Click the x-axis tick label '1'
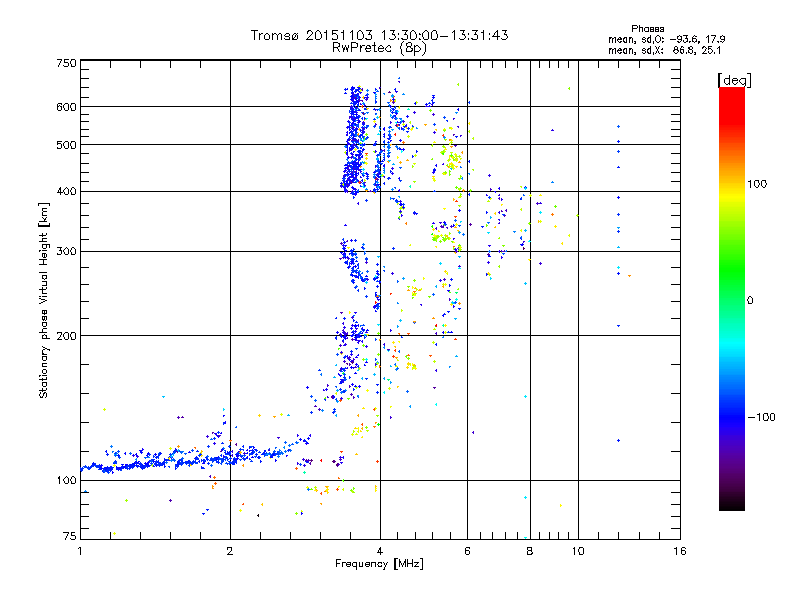Image resolution: width=800 pixels, height=600 pixels. coord(80,551)
